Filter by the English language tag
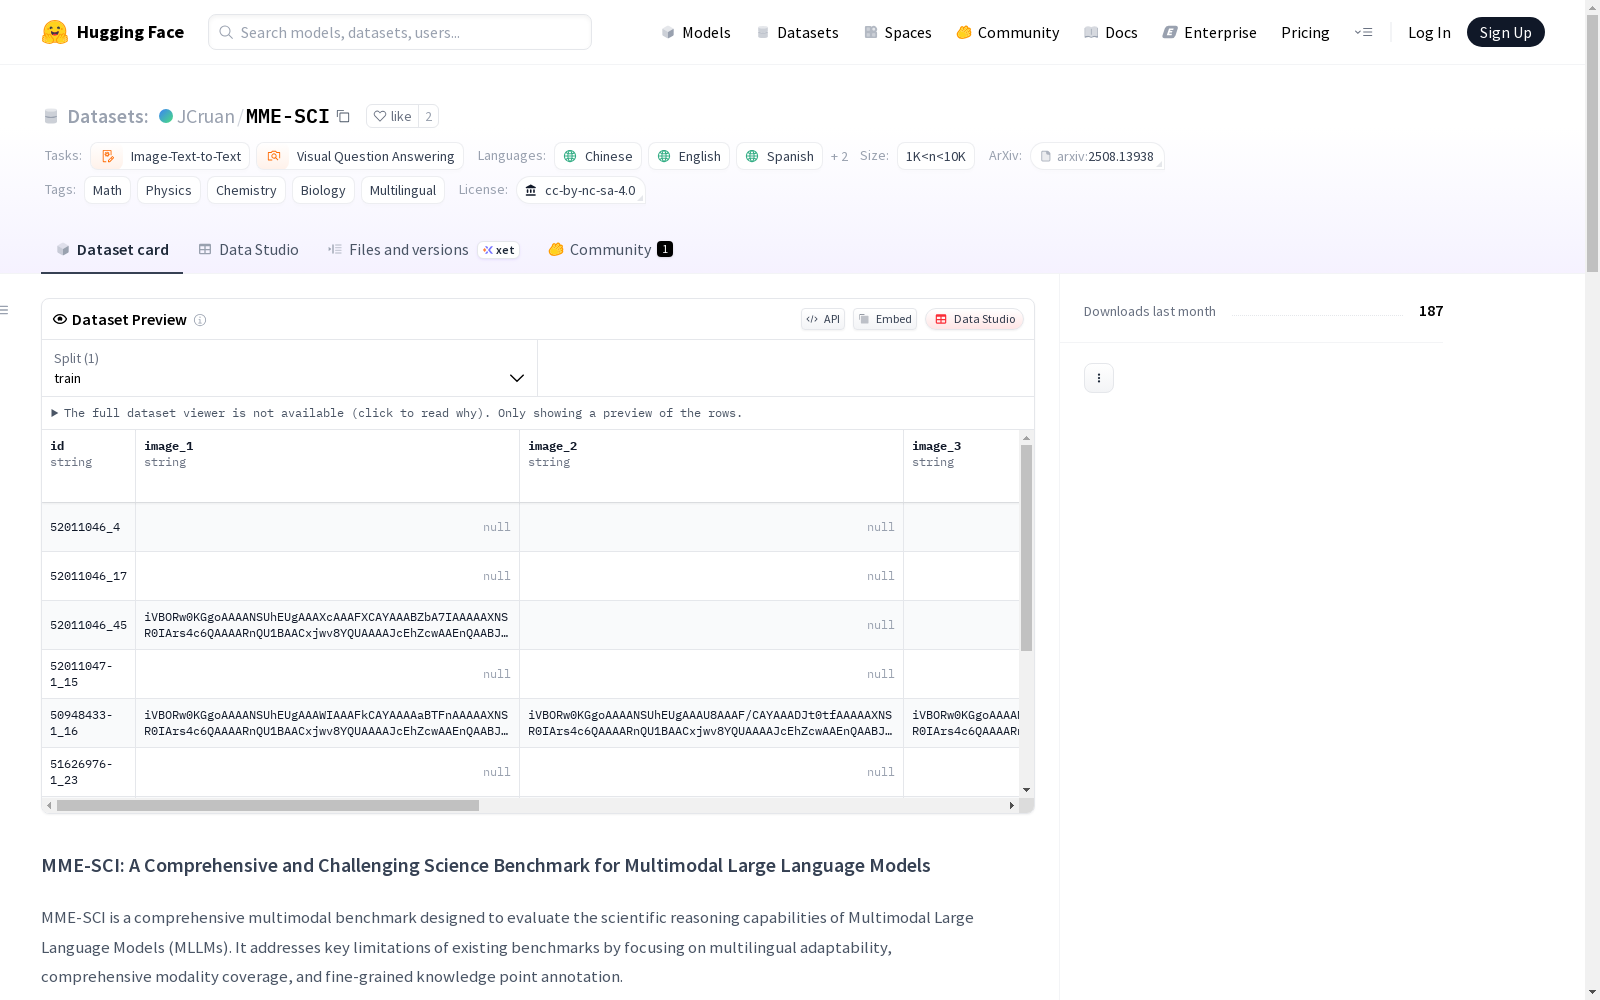This screenshot has width=1600, height=1000. (689, 156)
